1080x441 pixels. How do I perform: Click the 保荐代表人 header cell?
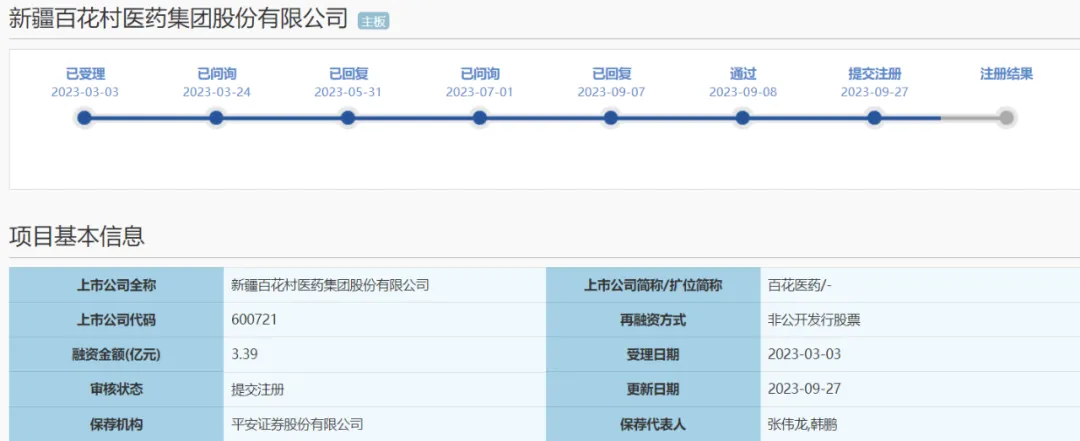tap(653, 424)
